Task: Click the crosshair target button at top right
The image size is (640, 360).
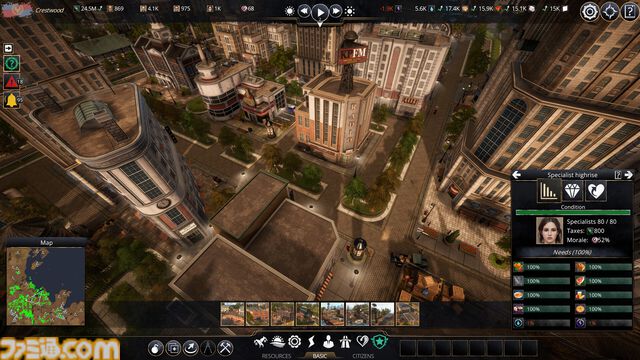Action: [x=610, y=12]
